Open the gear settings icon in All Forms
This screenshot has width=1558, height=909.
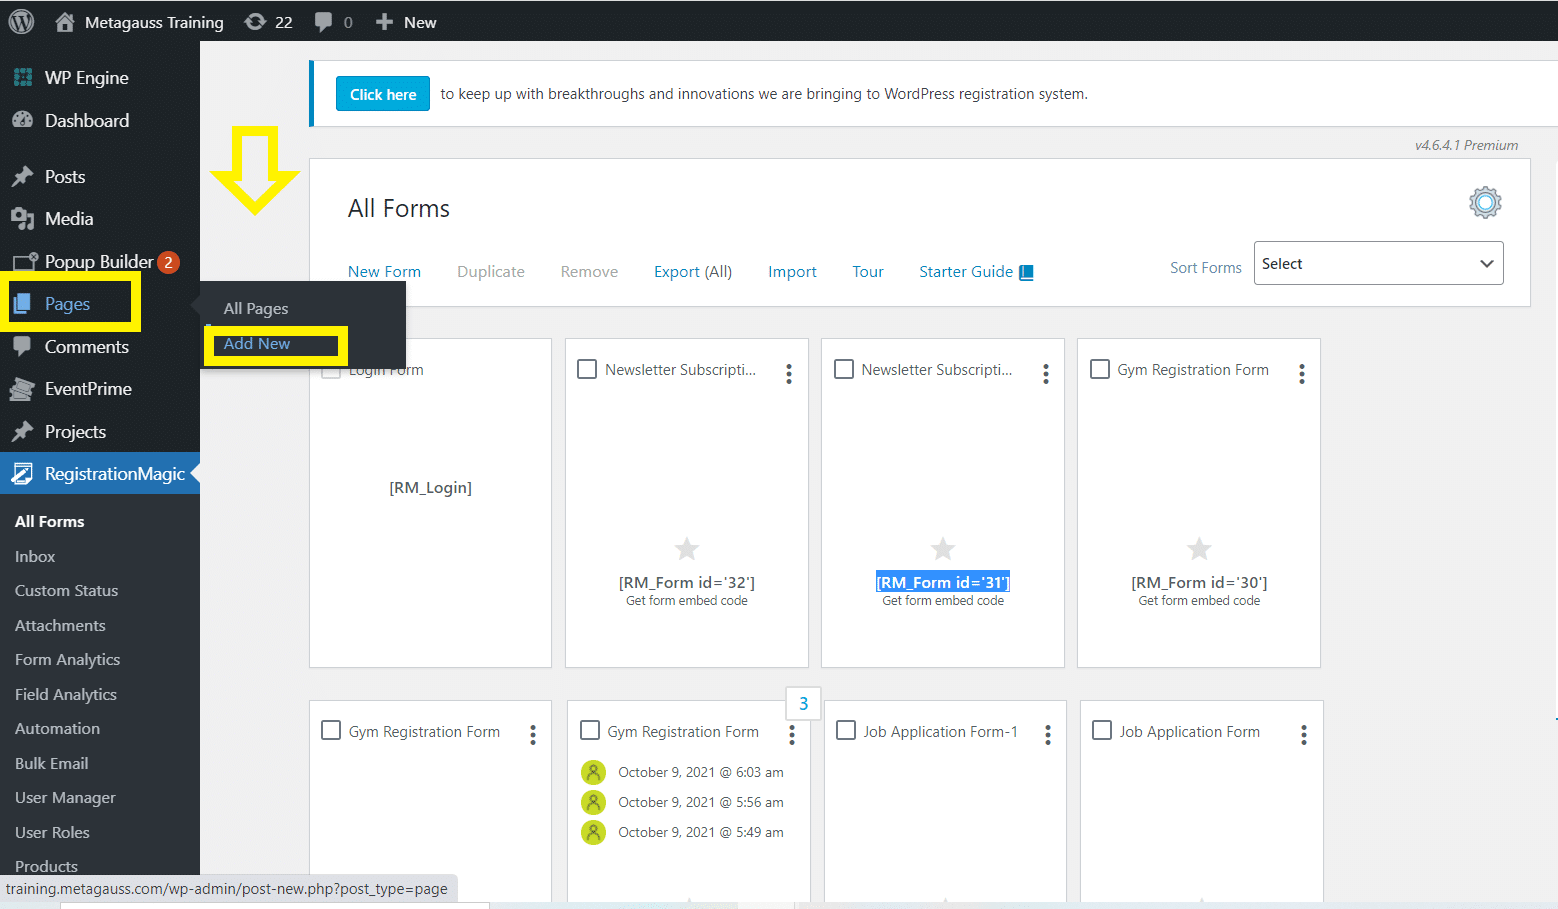[1485, 203]
